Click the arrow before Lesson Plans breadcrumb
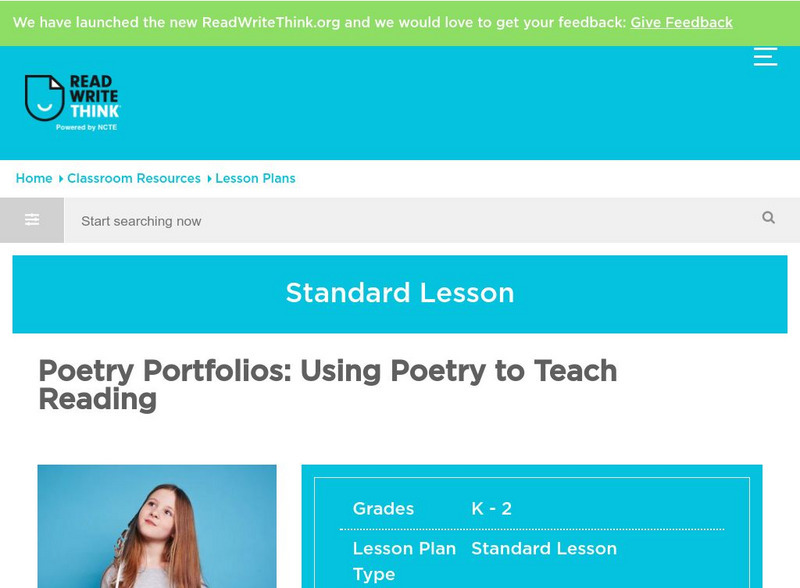Viewport: 800px width, 588px height. pyautogui.click(x=209, y=179)
